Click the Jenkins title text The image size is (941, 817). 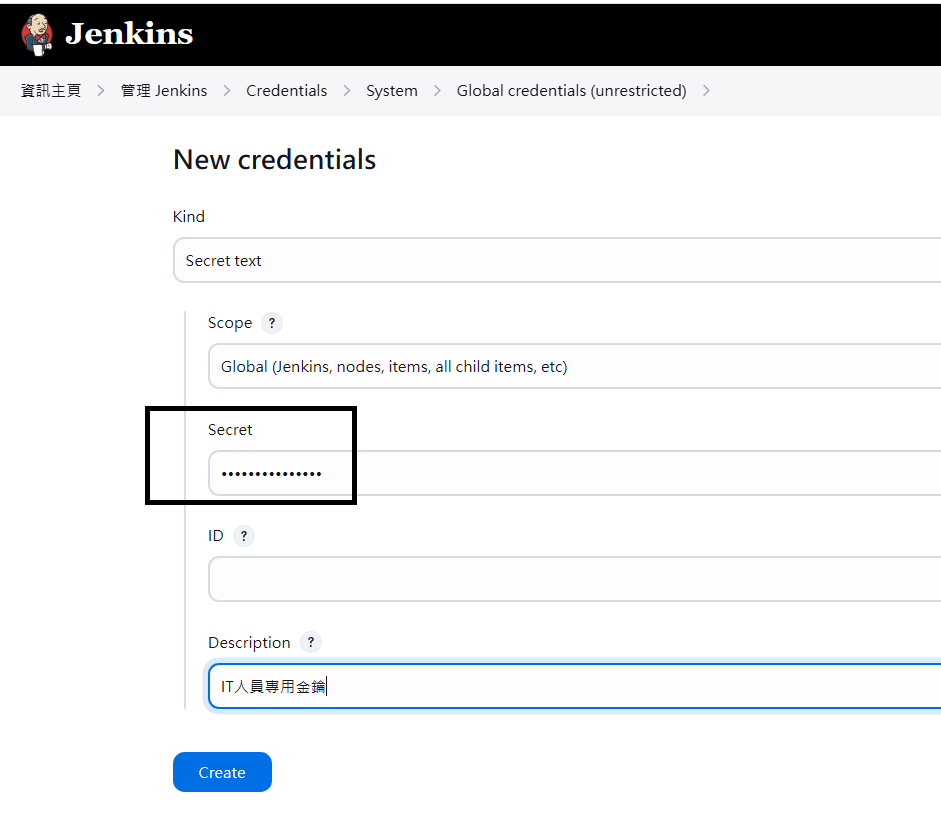[129, 34]
